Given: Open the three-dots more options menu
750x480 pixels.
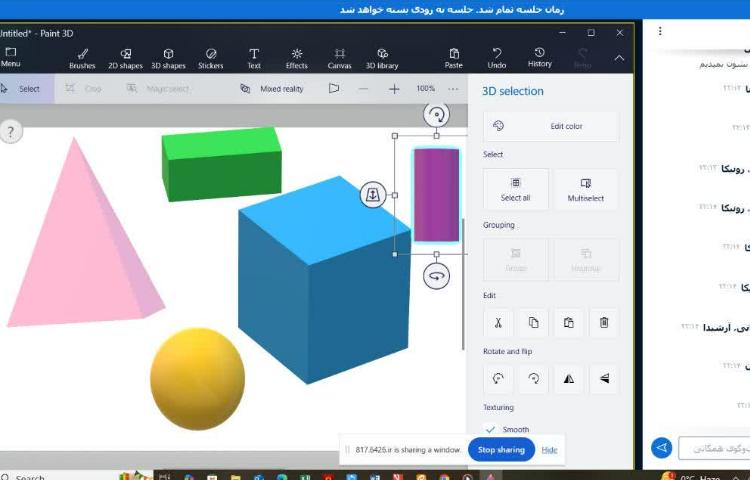Looking at the screenshot, I should (453, 89).
